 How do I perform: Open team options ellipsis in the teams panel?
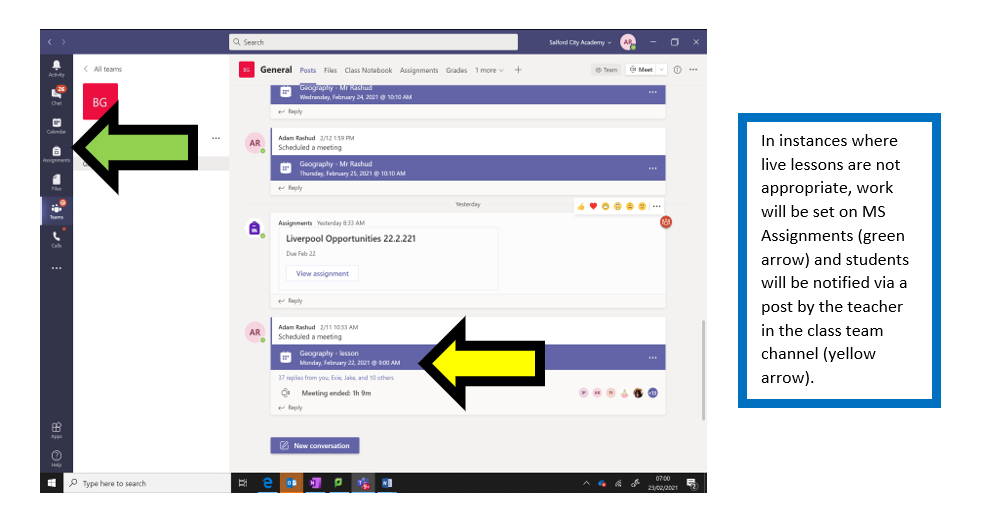coord(216,138)
